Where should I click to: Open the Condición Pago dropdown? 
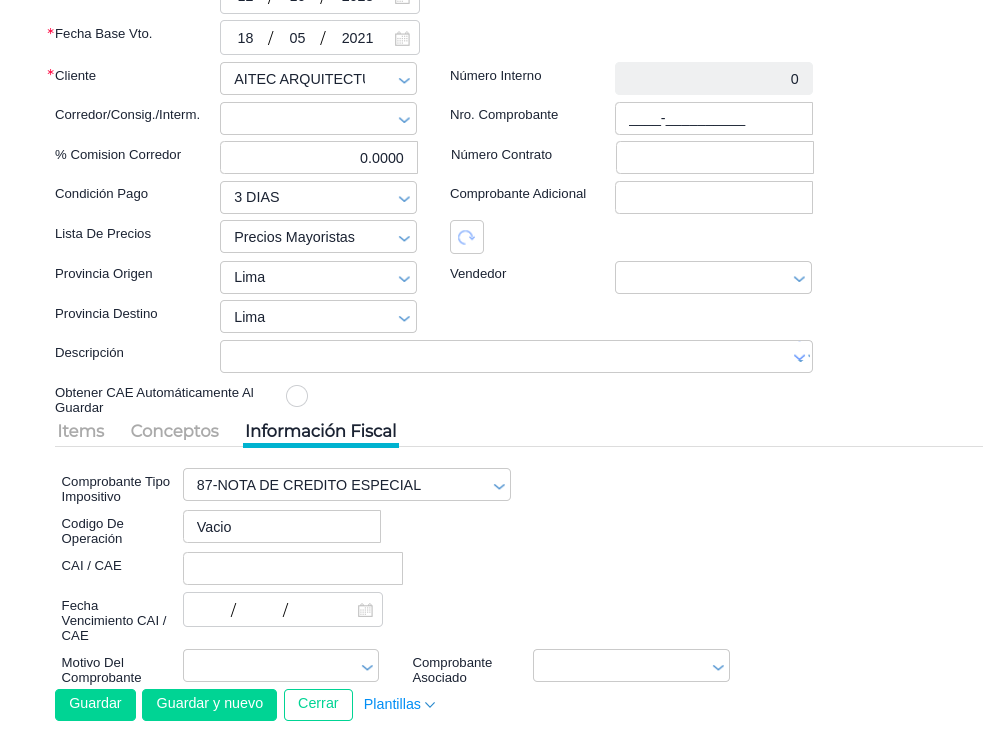[x=404, y=198]
